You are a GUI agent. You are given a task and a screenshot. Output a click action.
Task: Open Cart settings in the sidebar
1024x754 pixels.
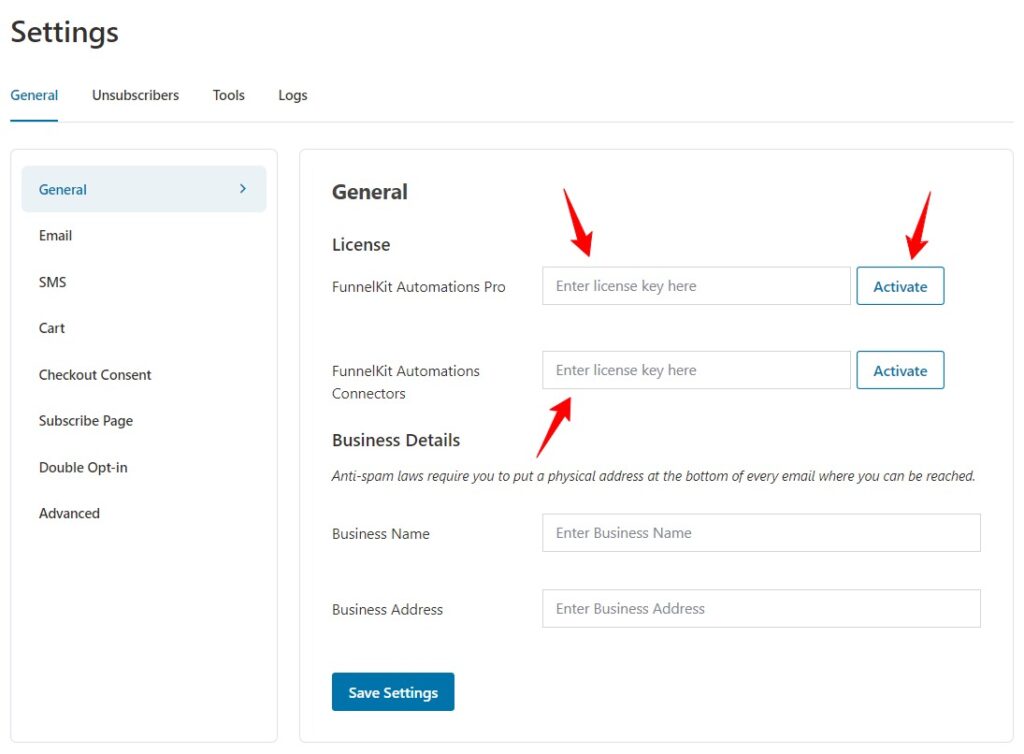point(52,328)
